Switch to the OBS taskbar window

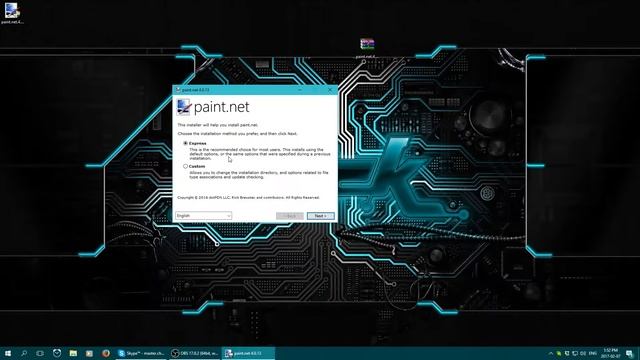tap(195, 353)
